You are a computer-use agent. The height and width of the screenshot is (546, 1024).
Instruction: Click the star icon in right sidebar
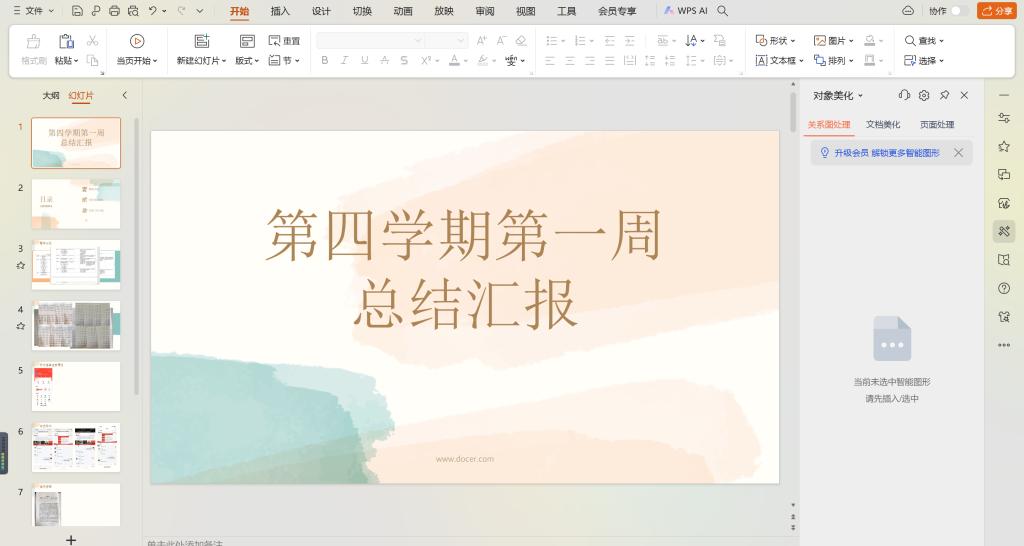(x=1004, y=146)
